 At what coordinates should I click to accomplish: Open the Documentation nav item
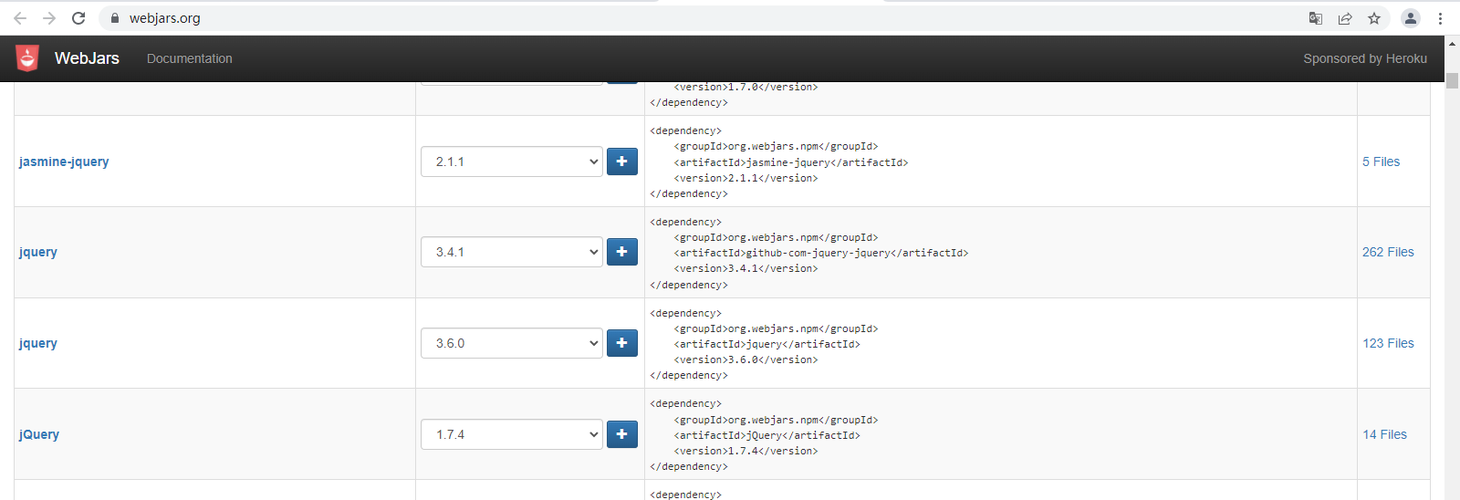(189, 59)
